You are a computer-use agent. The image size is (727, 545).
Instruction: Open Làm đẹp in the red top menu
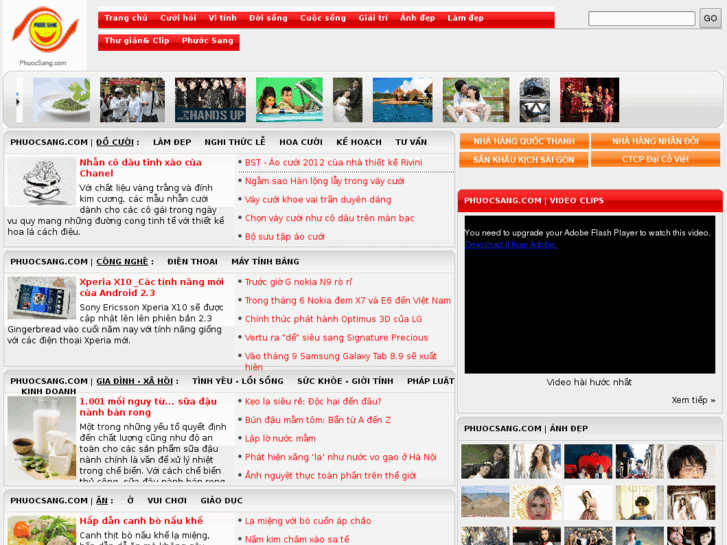[466, 18]
